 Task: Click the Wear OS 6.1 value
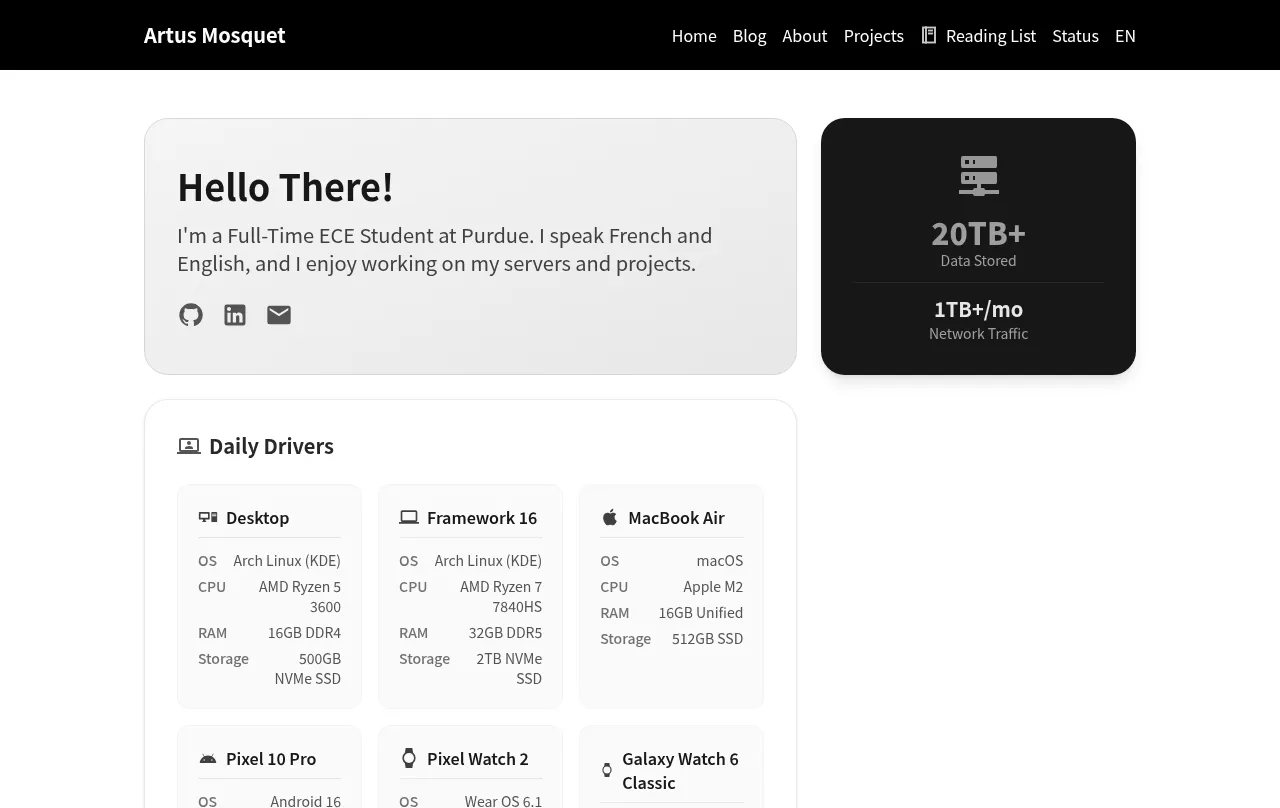click(503, 801)
